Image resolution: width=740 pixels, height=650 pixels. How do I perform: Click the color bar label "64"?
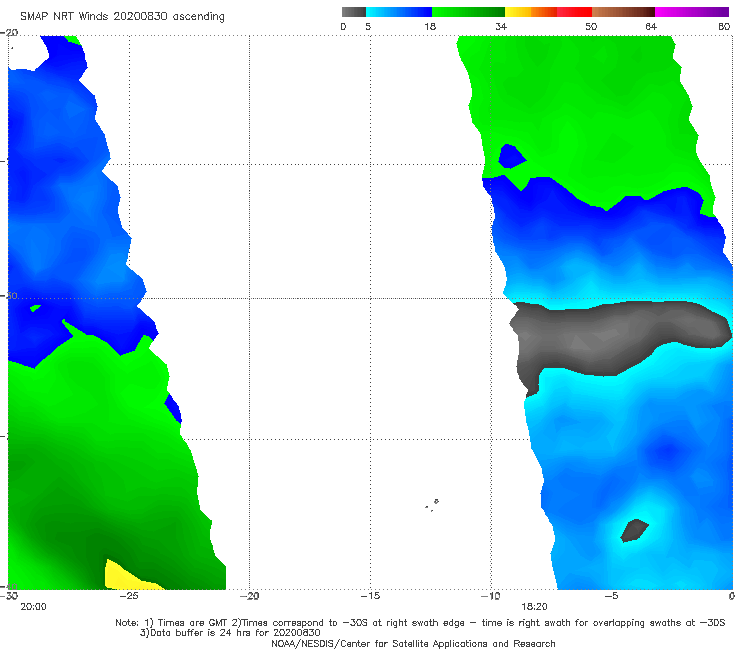coord(651,27)
